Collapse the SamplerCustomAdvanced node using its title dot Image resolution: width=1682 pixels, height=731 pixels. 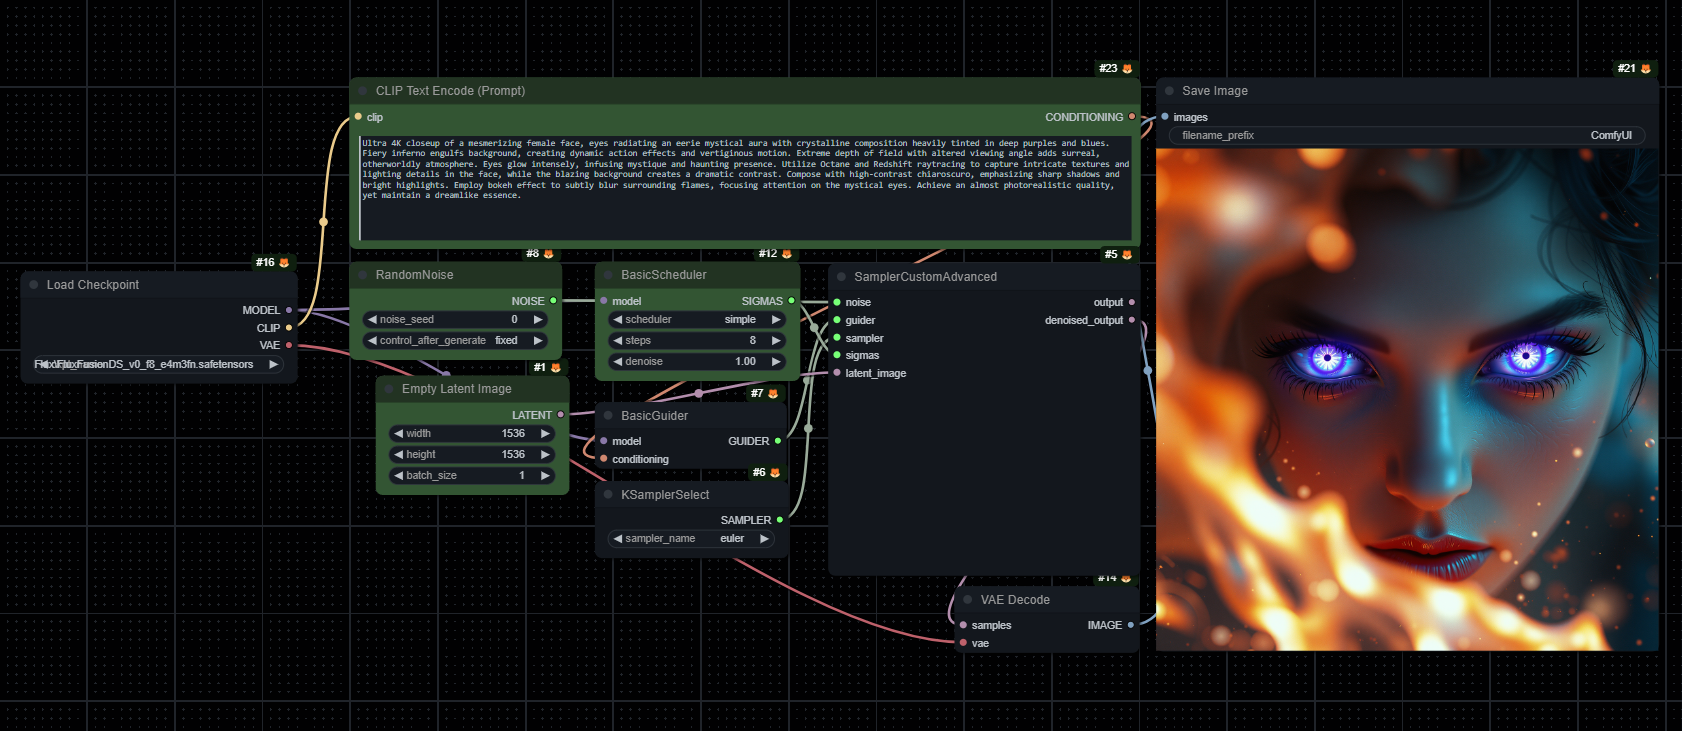pyautogui.click(x=842, y=277)
